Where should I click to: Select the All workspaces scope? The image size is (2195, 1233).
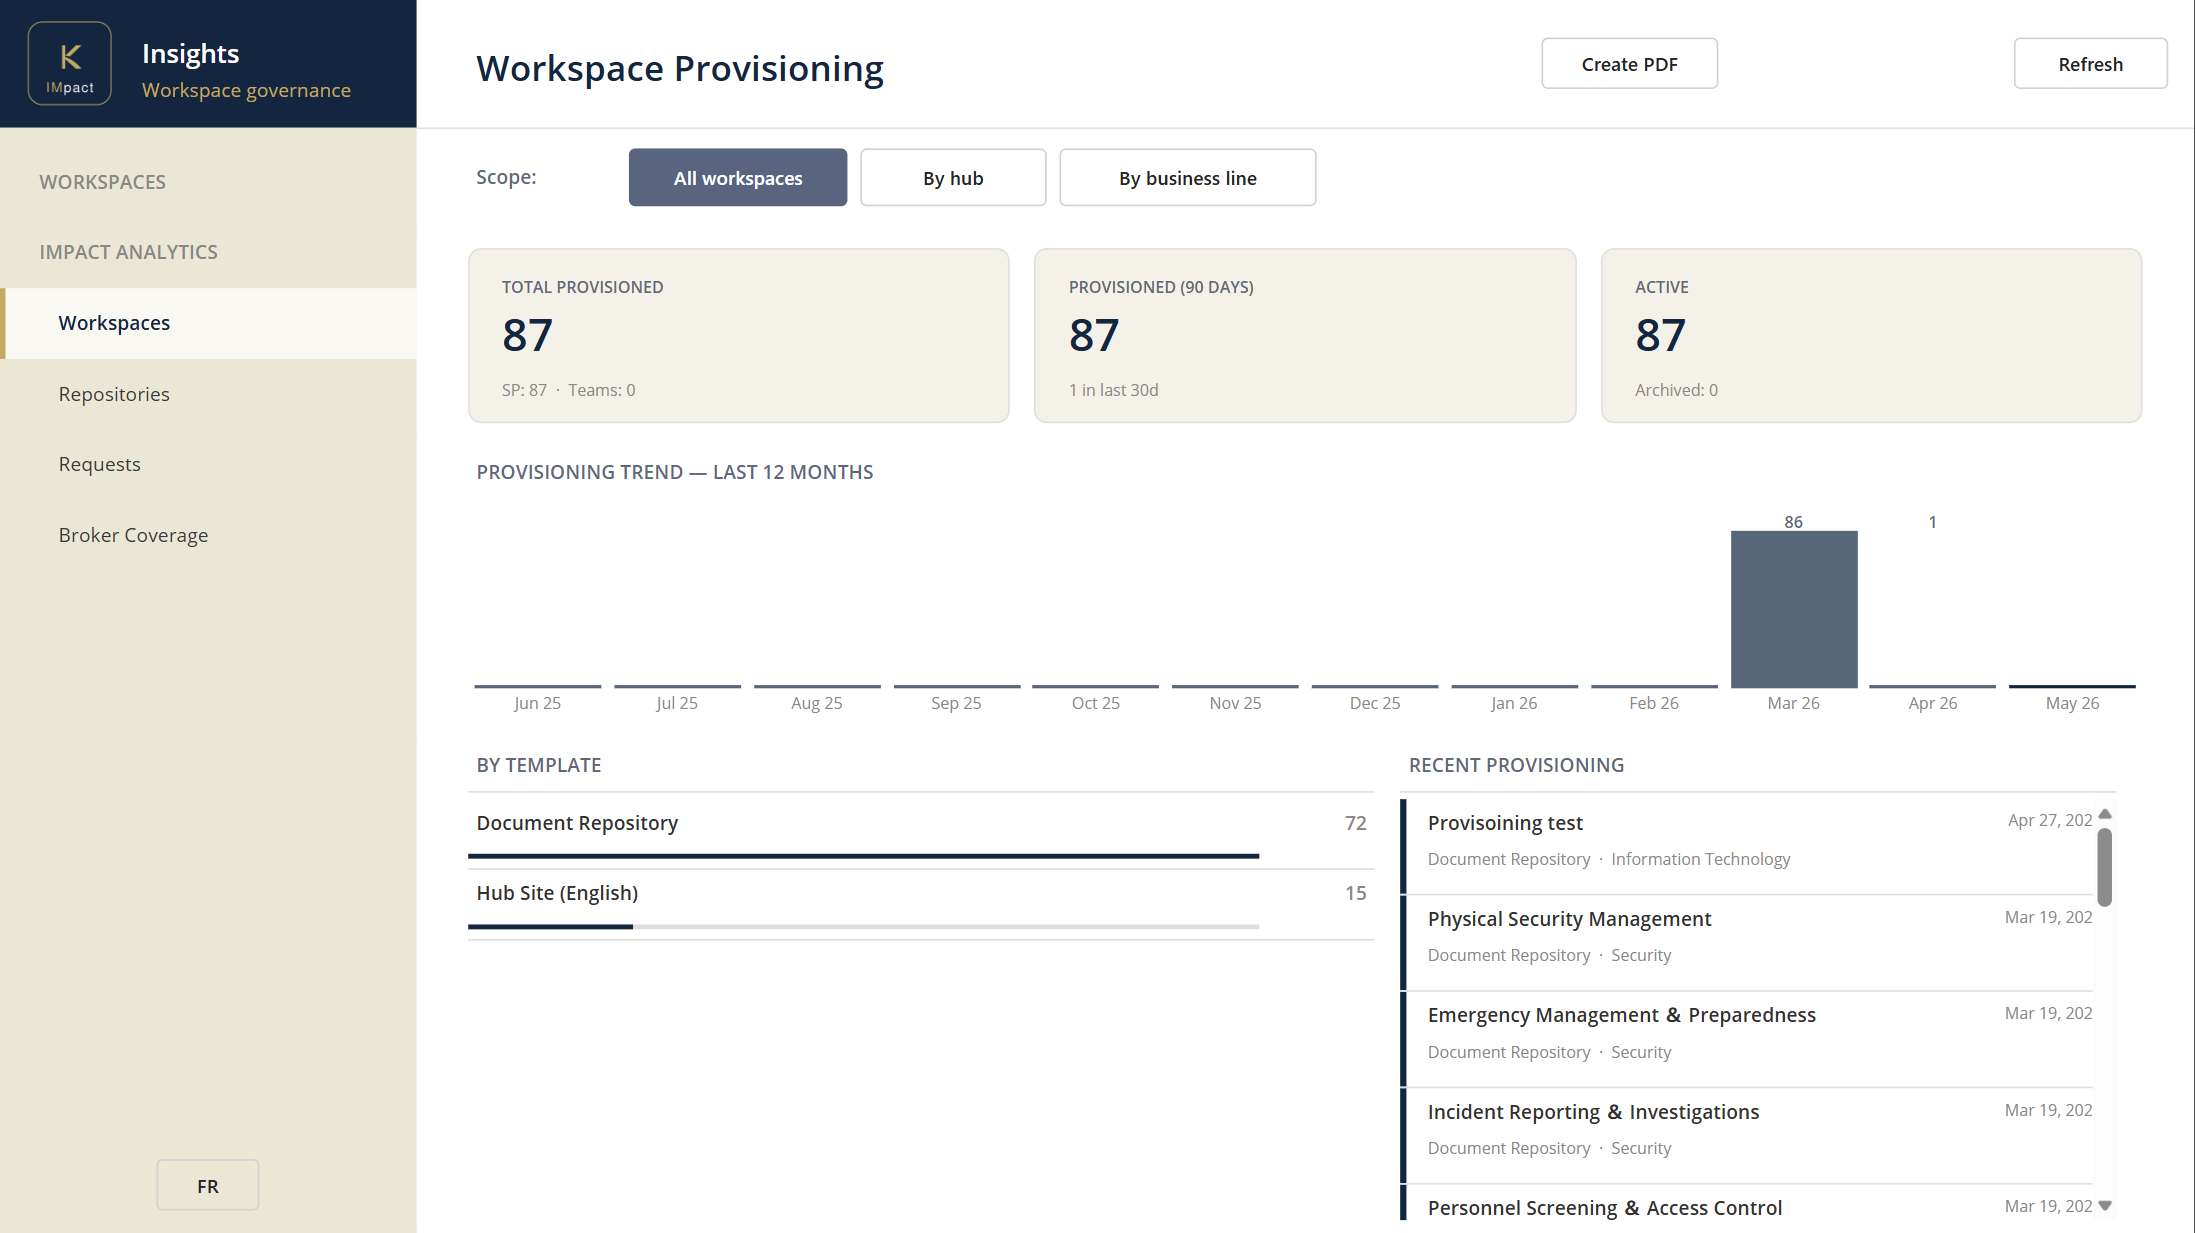738,178
